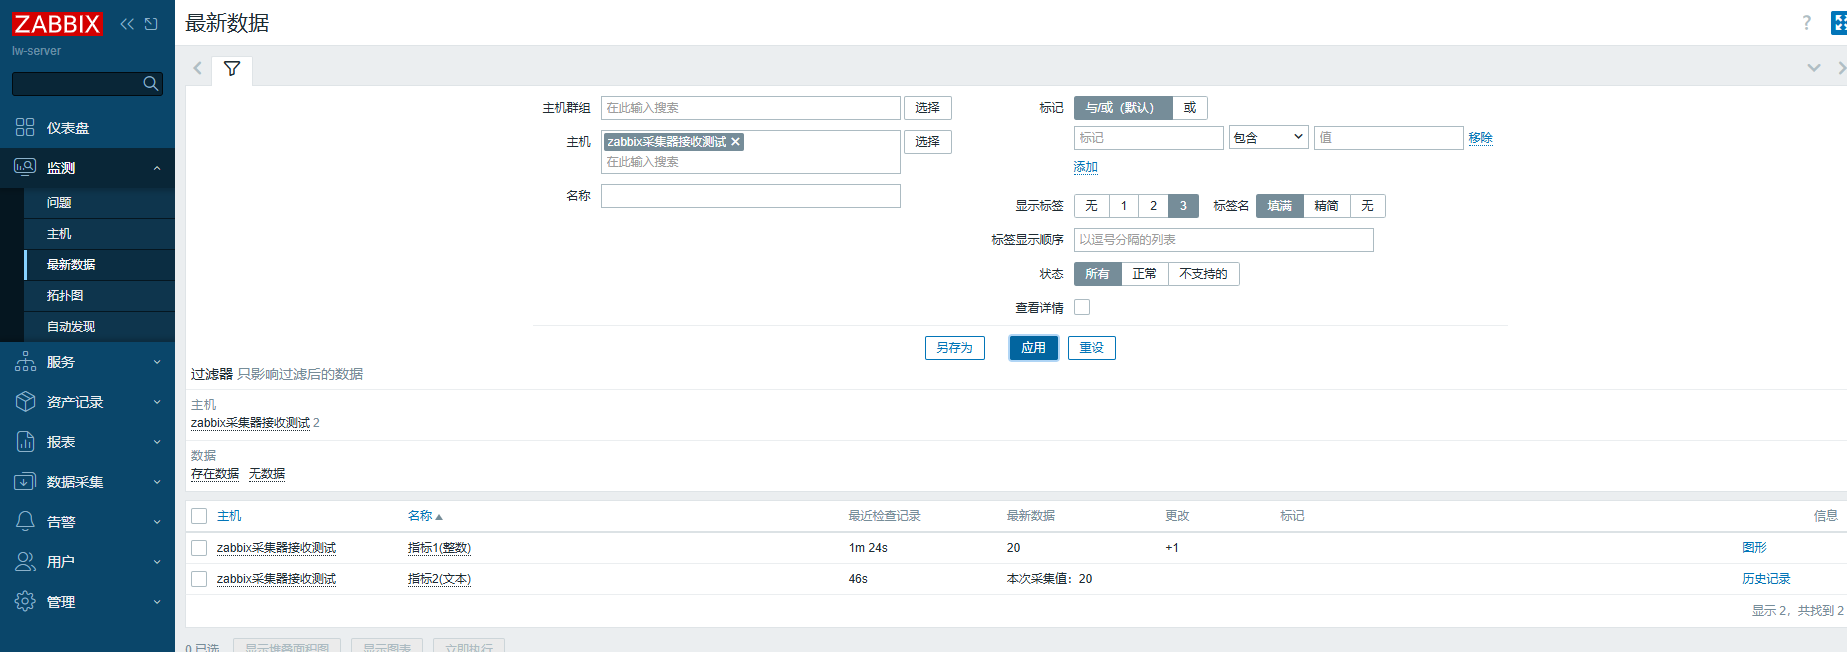Image resolution: width=1847 pixels, height=652 pixels.
Task: Open the 包含 tag operator dropdown
Action: (x=1269, y=138)
